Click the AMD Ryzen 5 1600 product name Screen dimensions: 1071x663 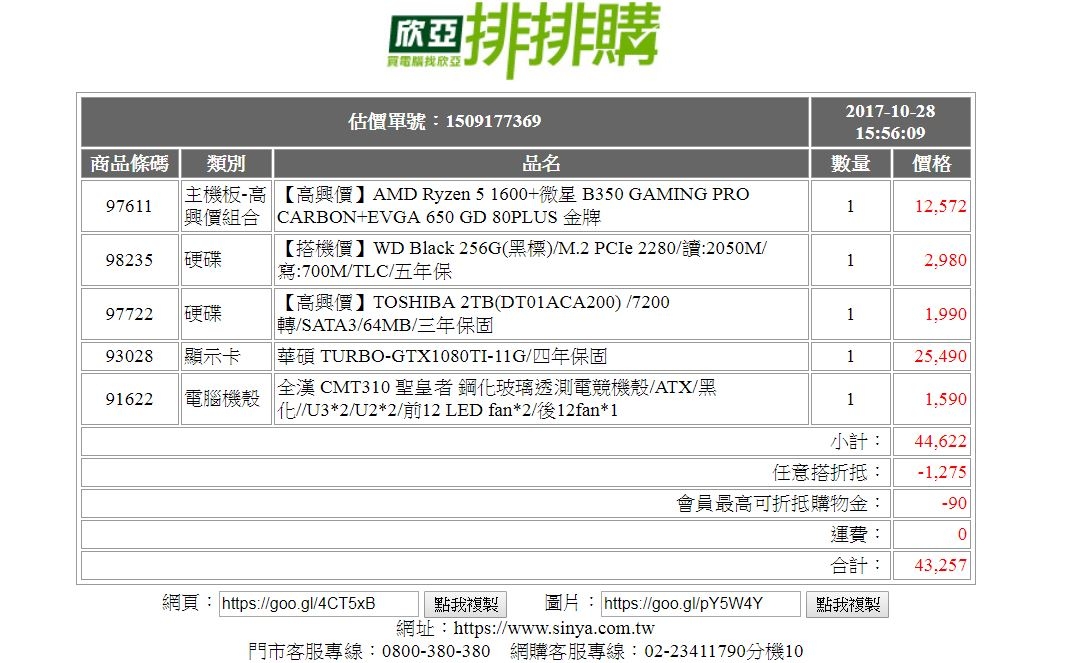tap(513, 206)
